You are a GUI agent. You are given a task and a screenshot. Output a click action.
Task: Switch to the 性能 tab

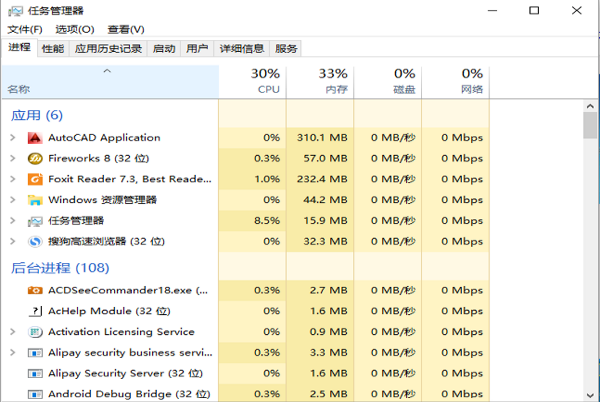(x=53, y=48)
